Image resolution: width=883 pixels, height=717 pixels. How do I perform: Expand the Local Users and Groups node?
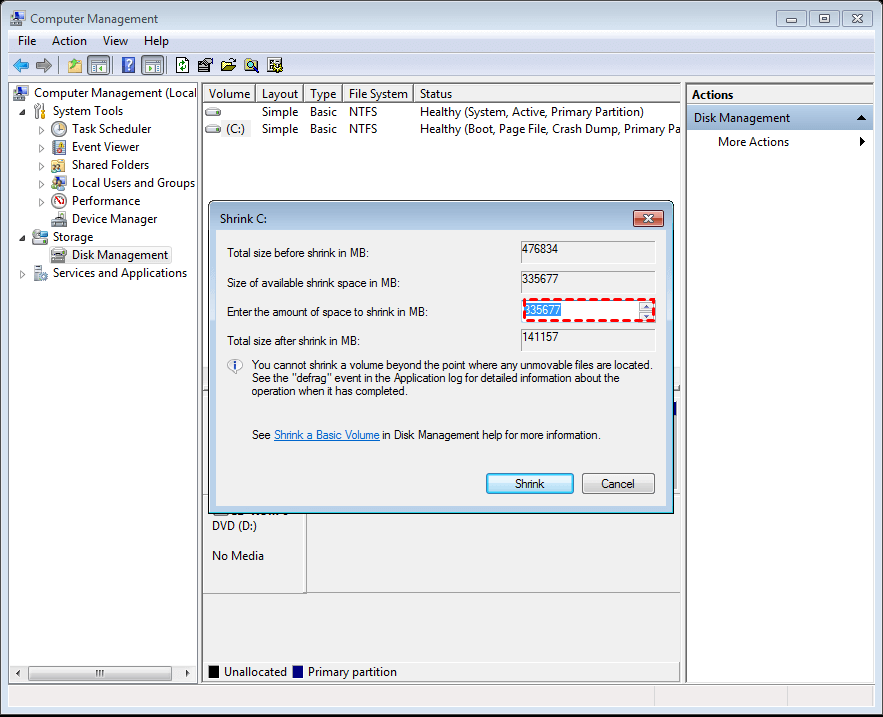tap(41, 184)
